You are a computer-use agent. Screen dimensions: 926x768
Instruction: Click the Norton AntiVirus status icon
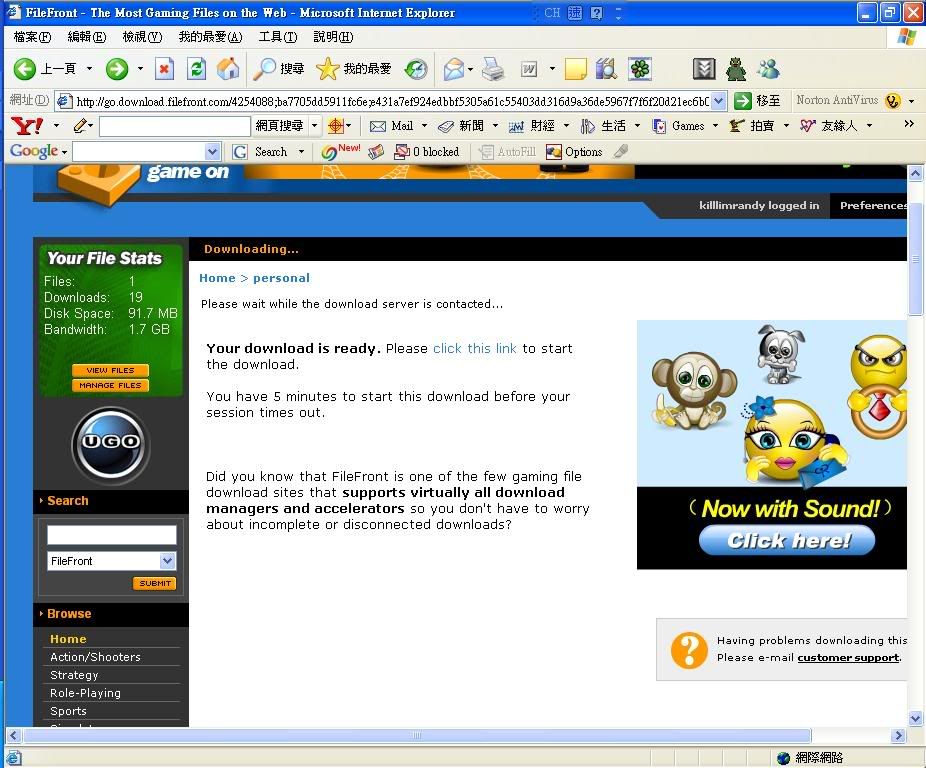click(892, 101)
